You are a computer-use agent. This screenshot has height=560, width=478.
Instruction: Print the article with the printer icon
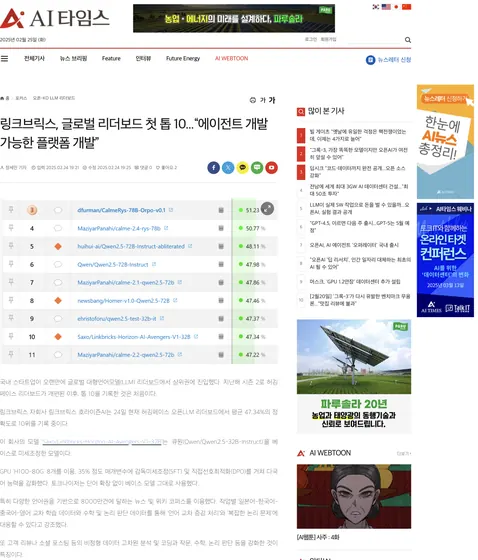pos(253,100)
